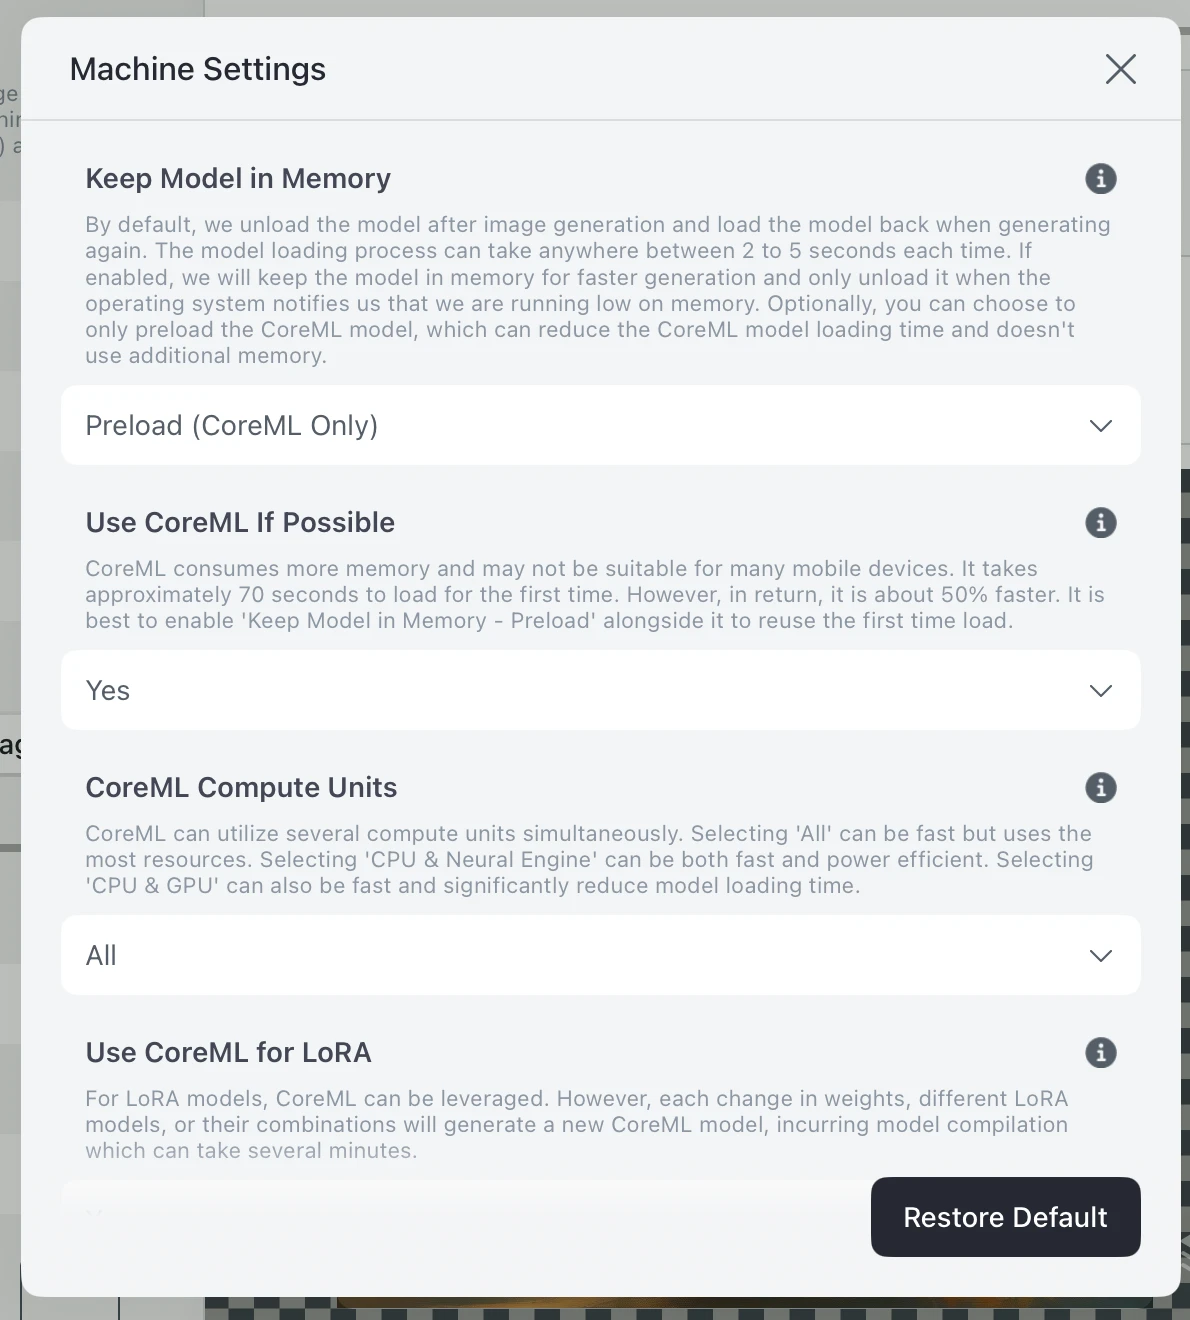Viewport: 1190px width, 1320px height.
Task: Show info for Keep Model in Memory
Action: pyautogui.click(x=1101, y=179)
